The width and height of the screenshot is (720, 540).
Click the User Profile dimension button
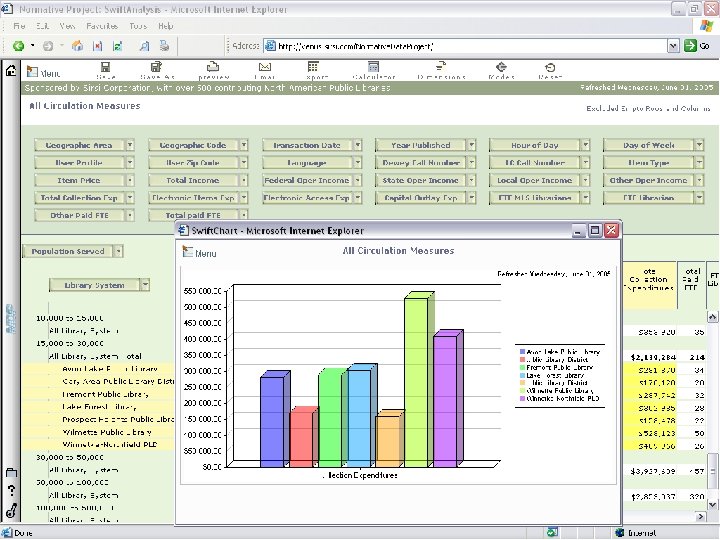pos(79,163)
